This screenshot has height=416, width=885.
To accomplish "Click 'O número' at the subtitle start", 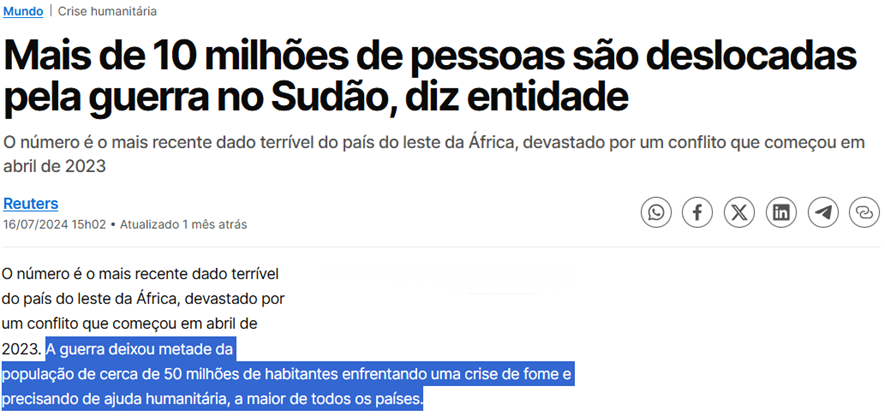I will [38, 142].
